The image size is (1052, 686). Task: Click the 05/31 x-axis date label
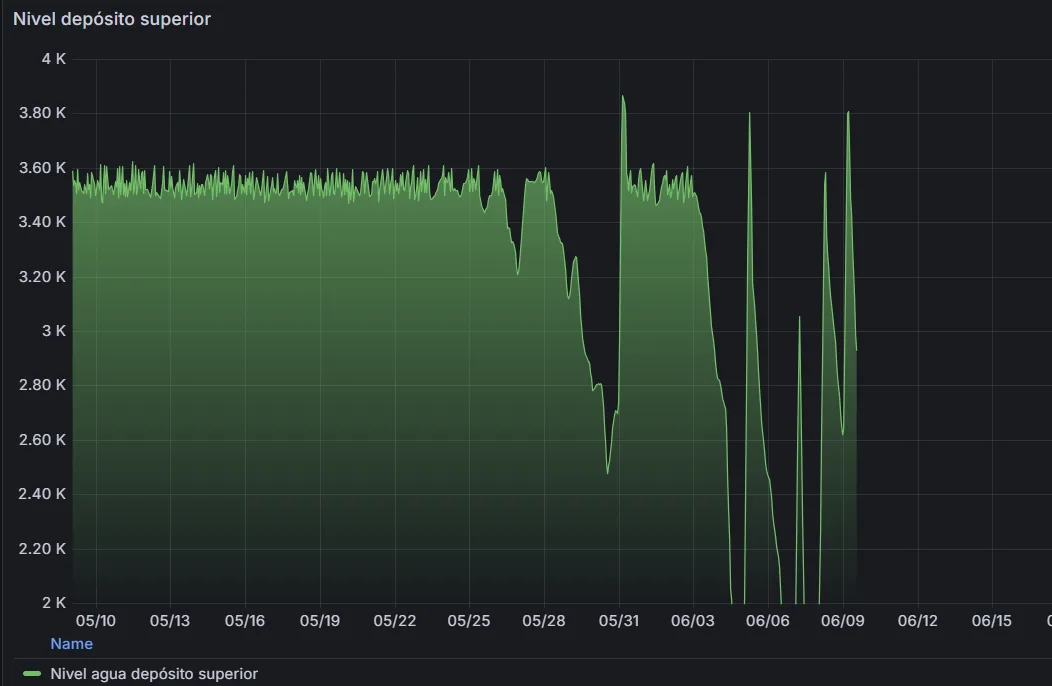(619, 621)
